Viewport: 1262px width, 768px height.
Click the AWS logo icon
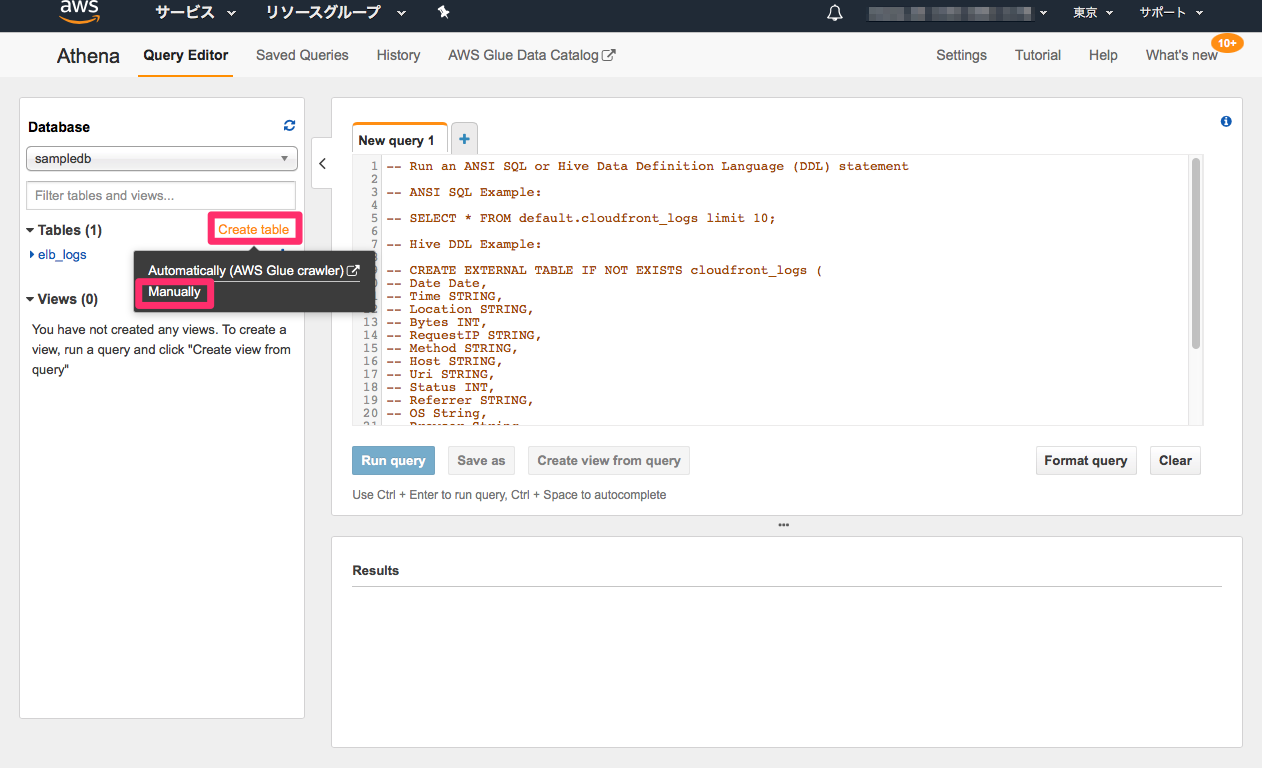(x=79, y=12)
